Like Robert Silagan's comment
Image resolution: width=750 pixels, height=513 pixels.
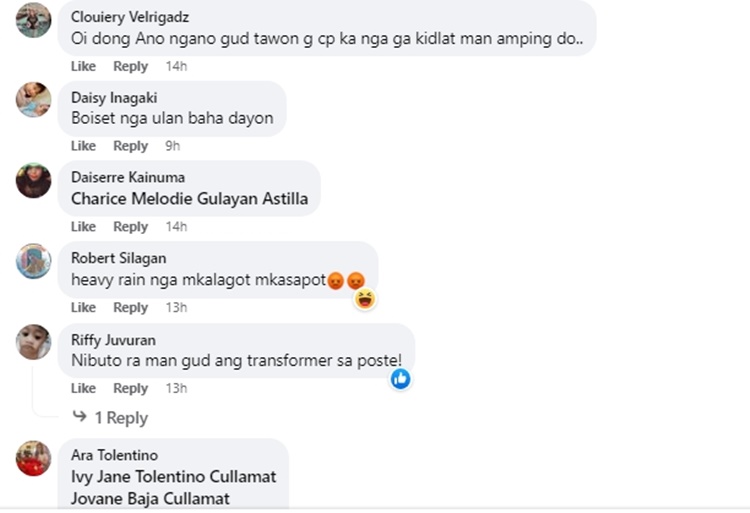click(83, 307)
